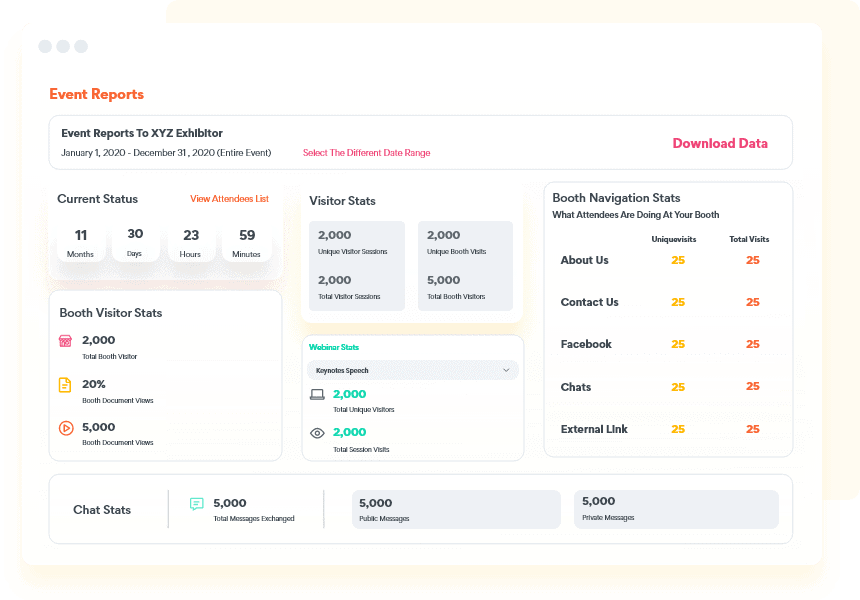Click the Public Messages stat card
Image resolution: width=860 pixels, height=600 pixels.
455,509
